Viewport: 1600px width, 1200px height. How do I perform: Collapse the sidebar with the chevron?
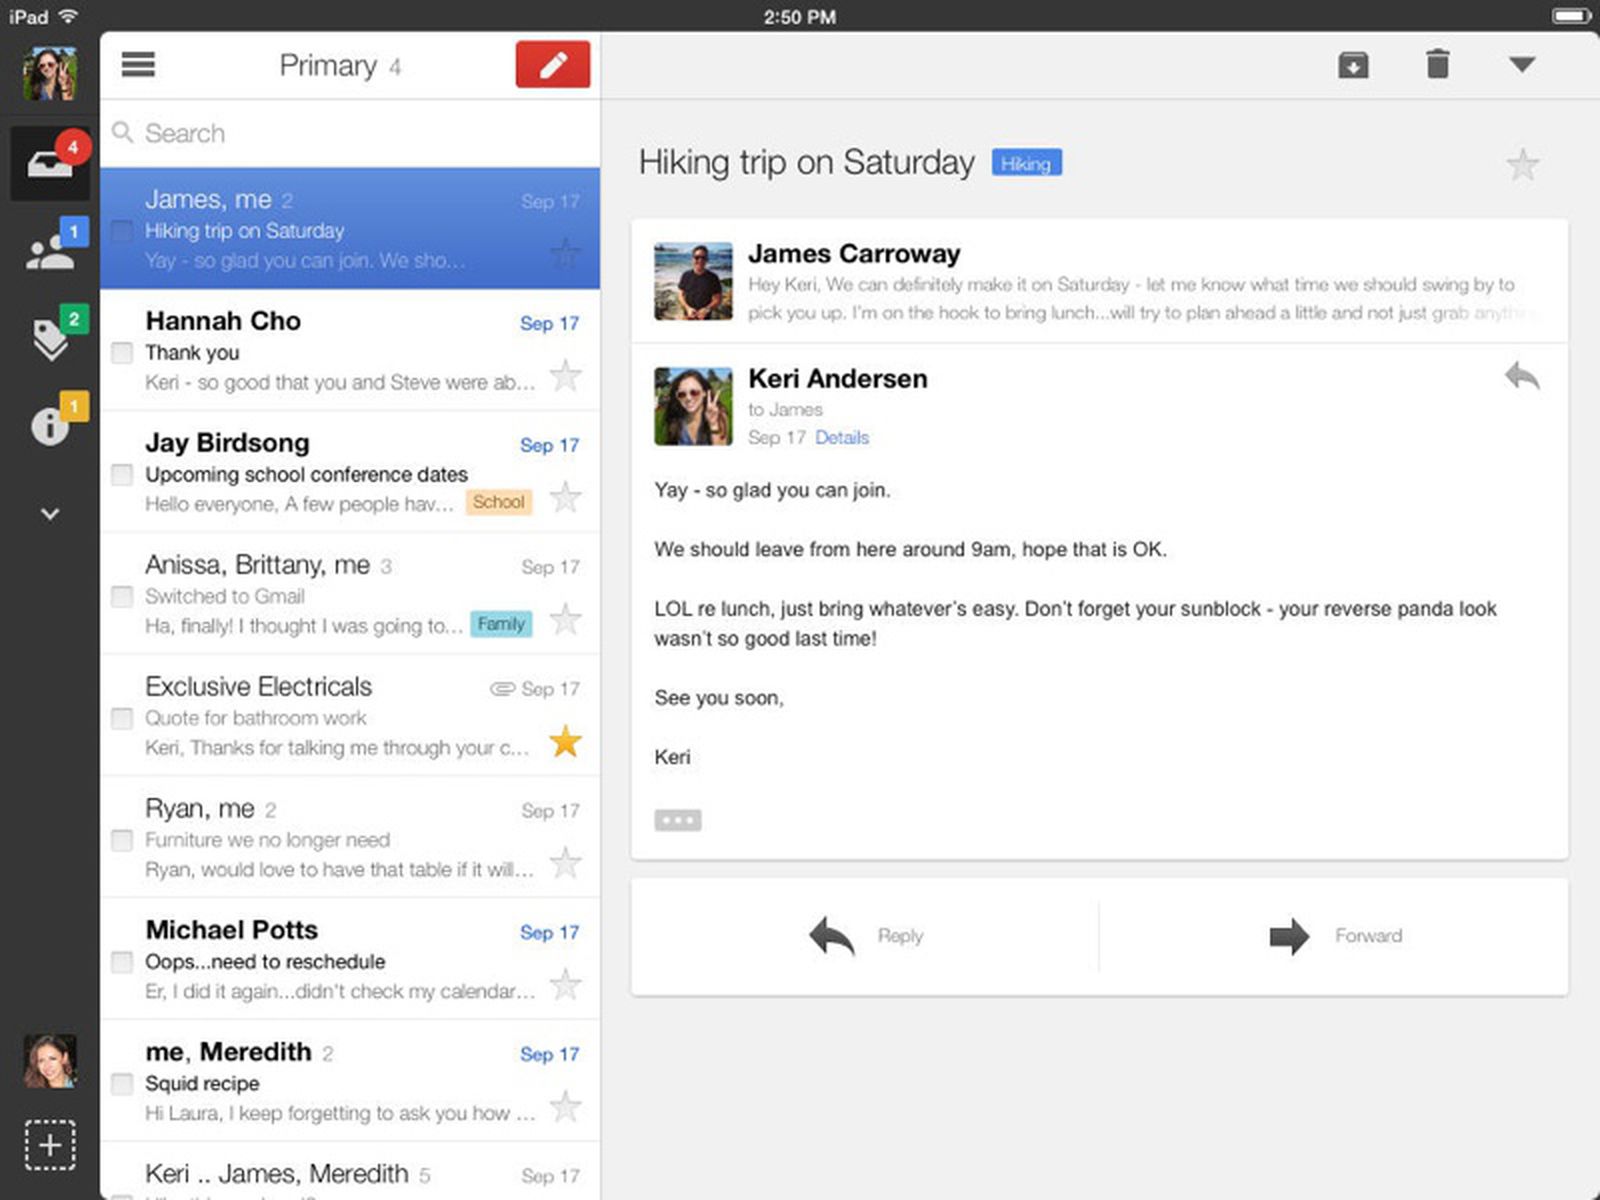(x=49, y=513)
